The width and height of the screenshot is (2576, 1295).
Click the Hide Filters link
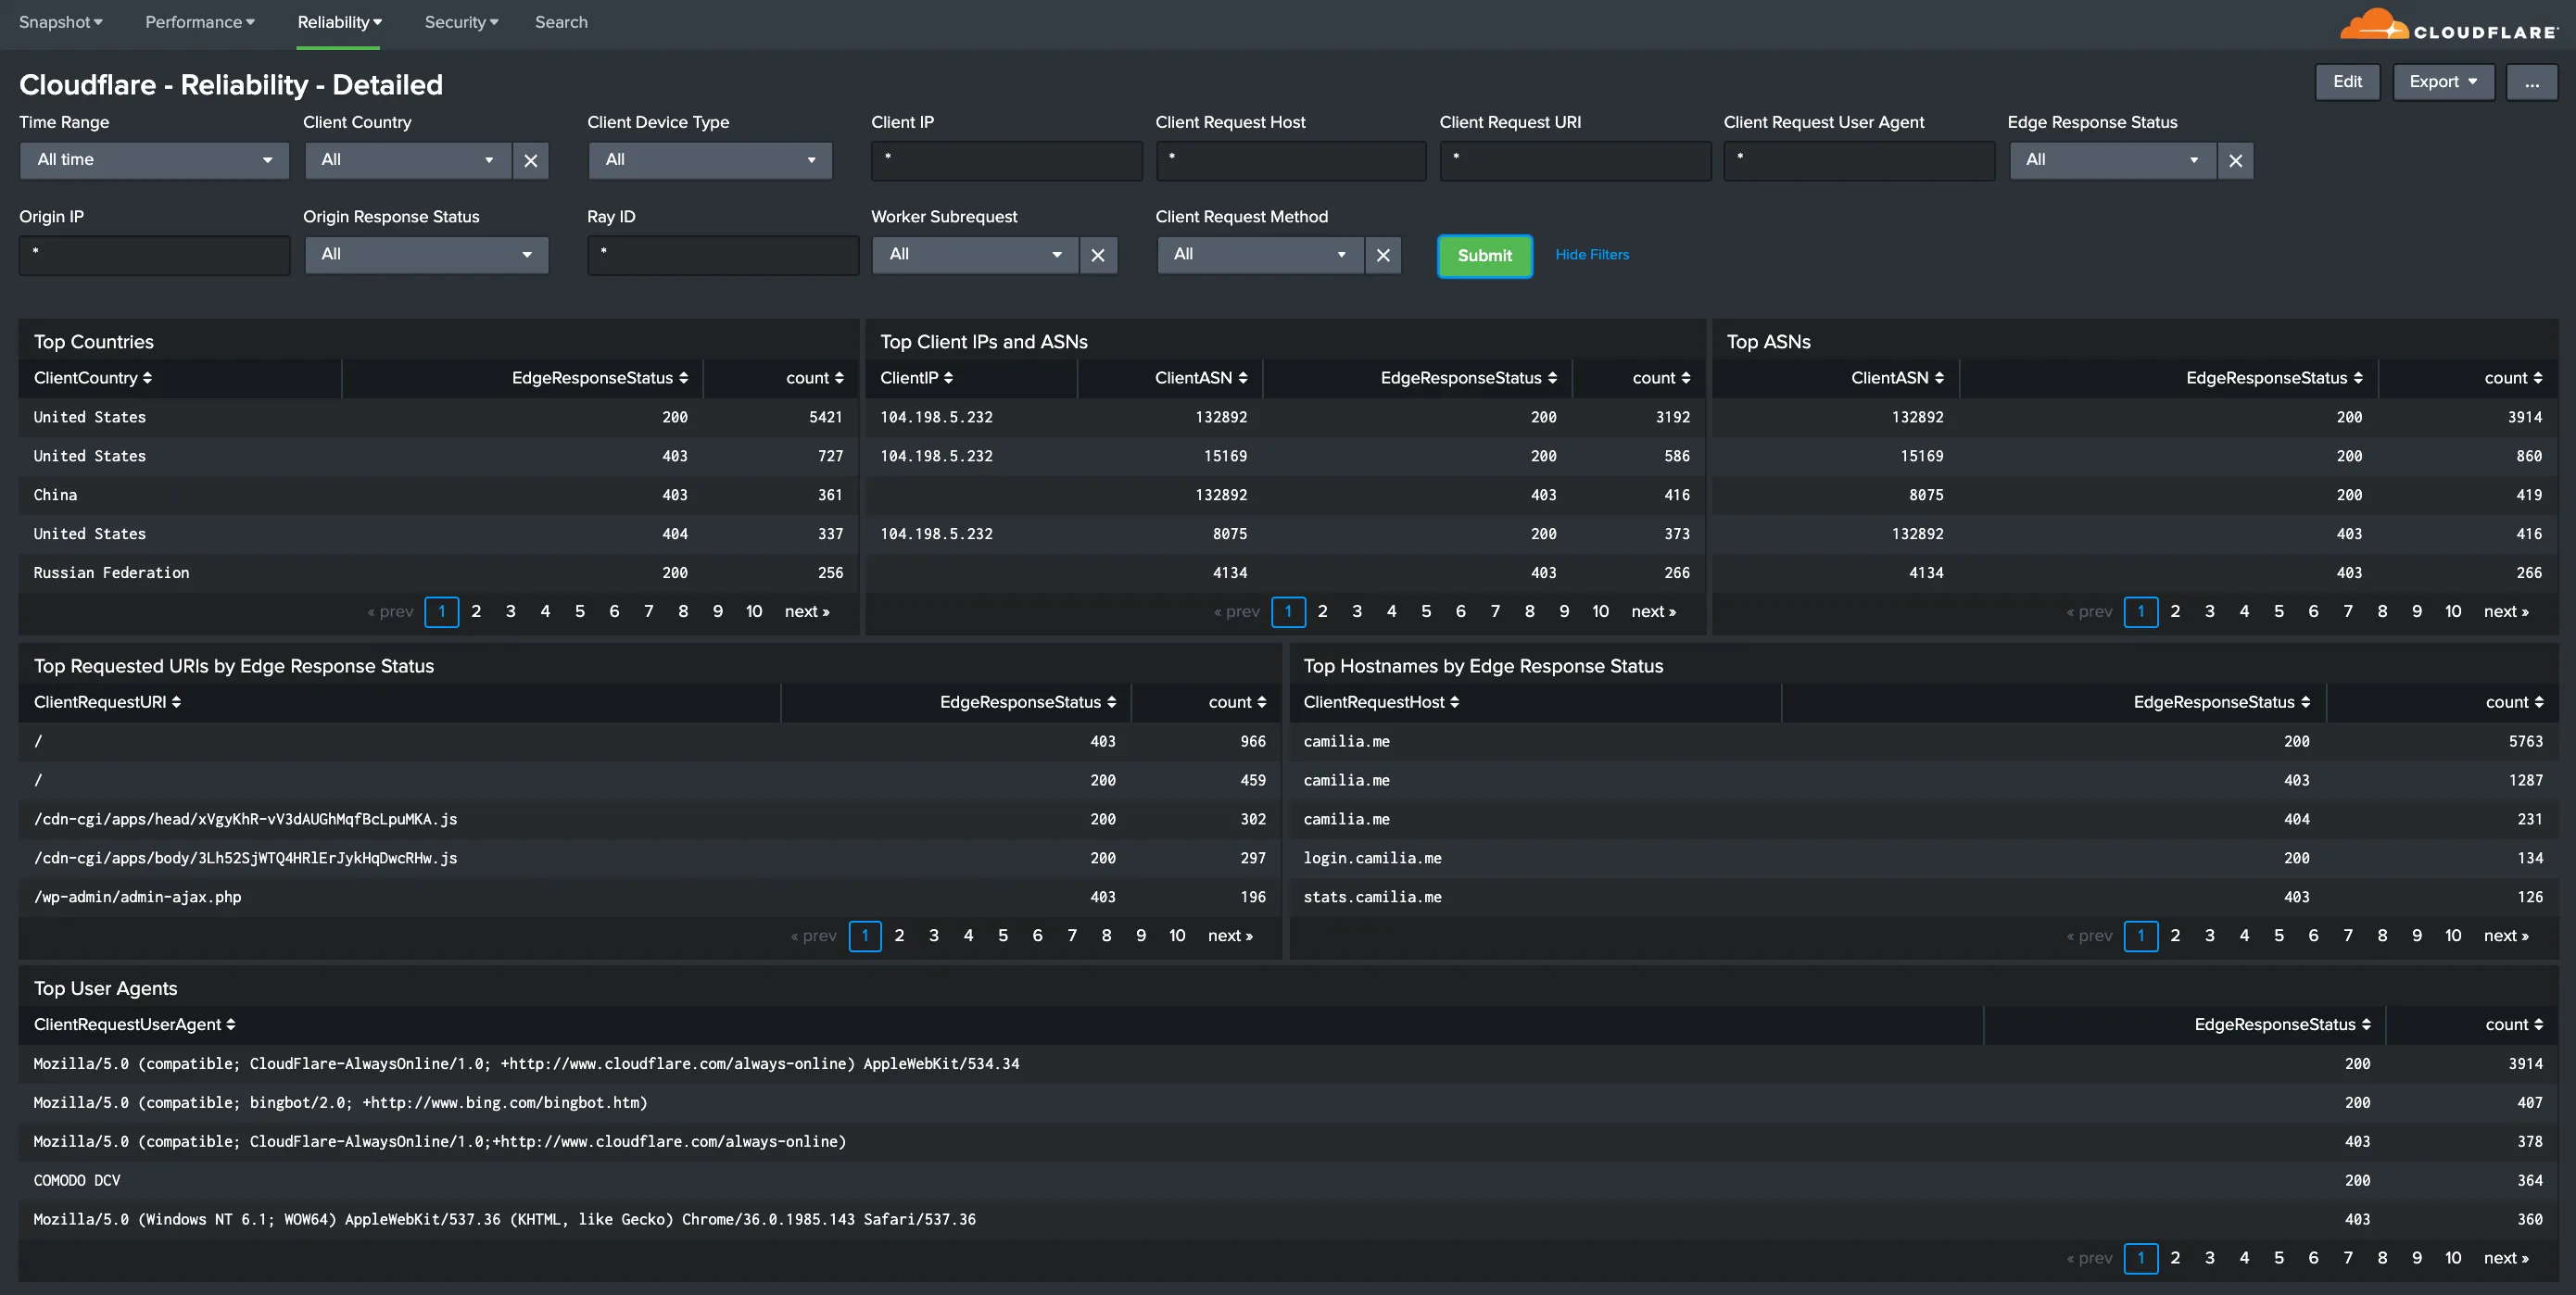[x=1591, y=255]
